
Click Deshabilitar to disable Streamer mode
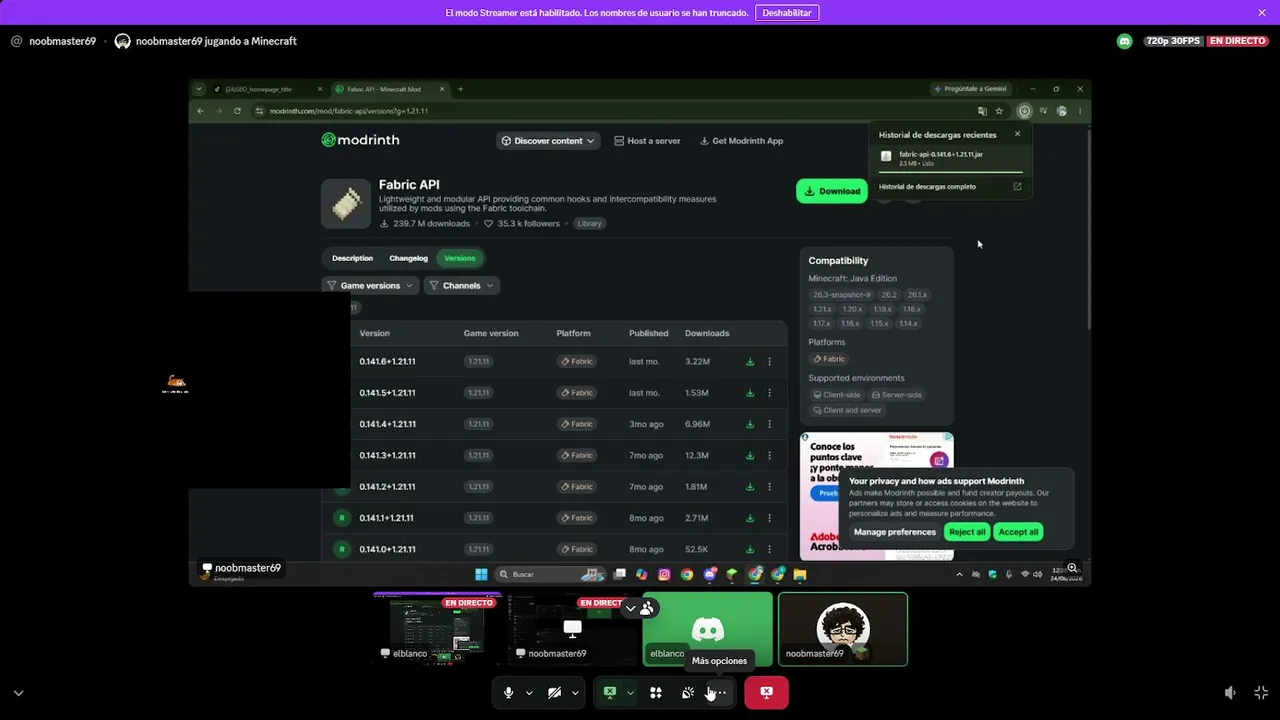coord(787,13)
